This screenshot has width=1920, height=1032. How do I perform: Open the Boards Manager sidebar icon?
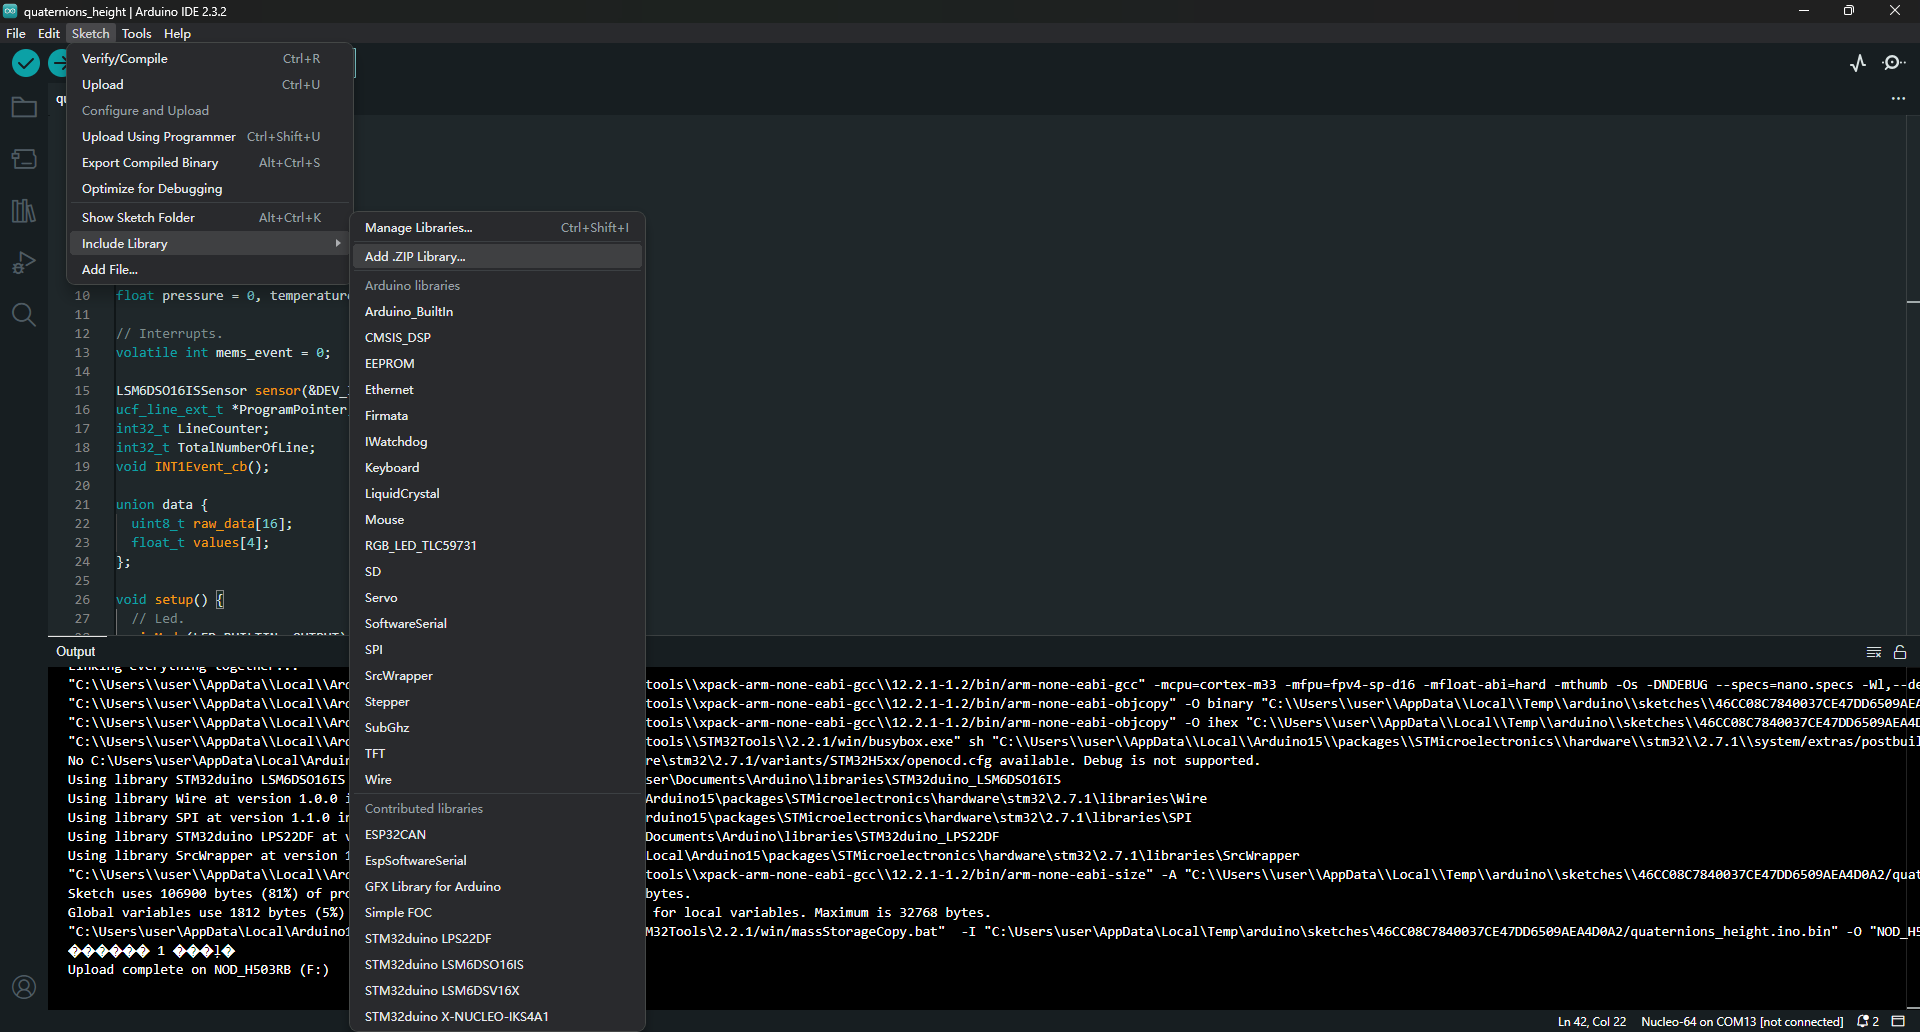(24, 159)
